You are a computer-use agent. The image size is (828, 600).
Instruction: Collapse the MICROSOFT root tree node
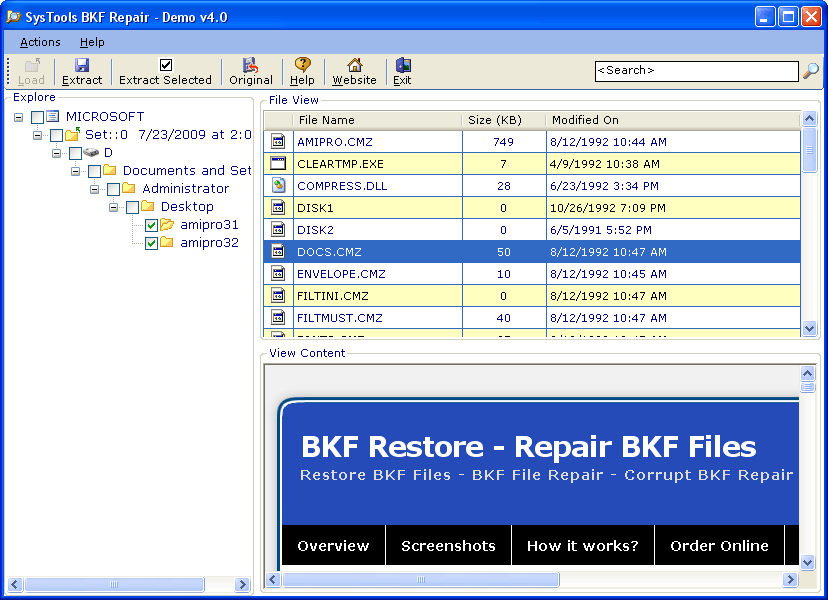[19, 117]
